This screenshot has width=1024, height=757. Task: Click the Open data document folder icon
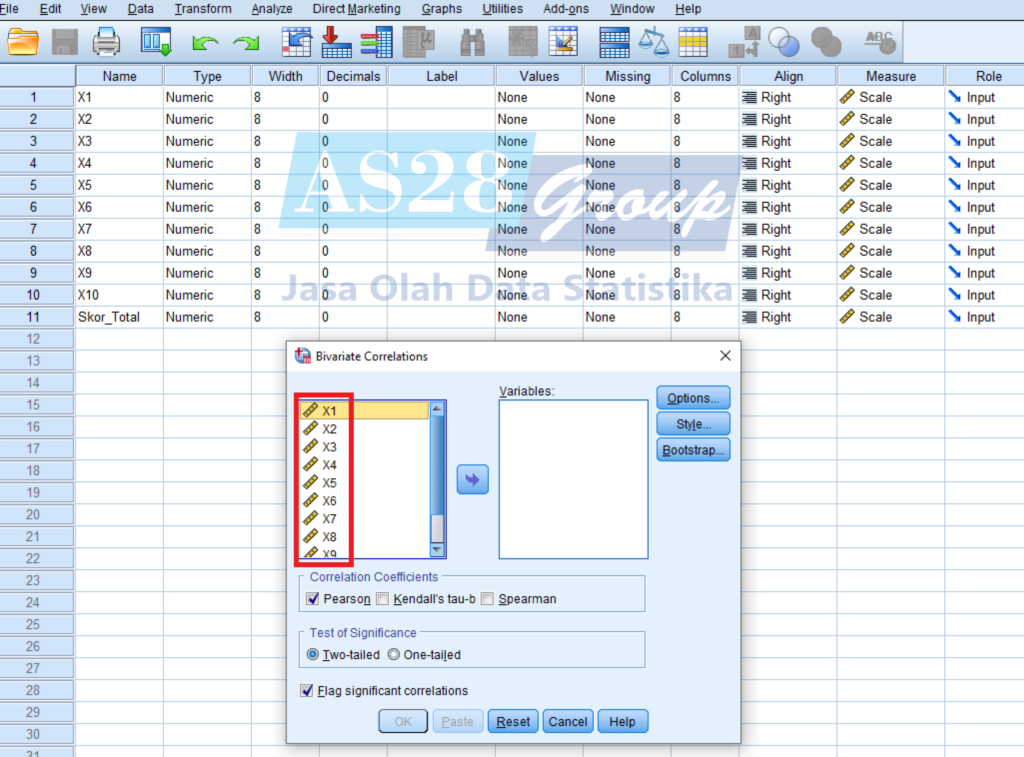[x=22, y=42]
